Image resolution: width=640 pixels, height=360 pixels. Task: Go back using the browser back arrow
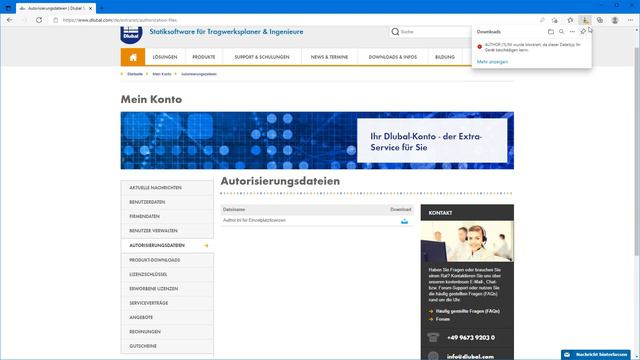(9, 20)
